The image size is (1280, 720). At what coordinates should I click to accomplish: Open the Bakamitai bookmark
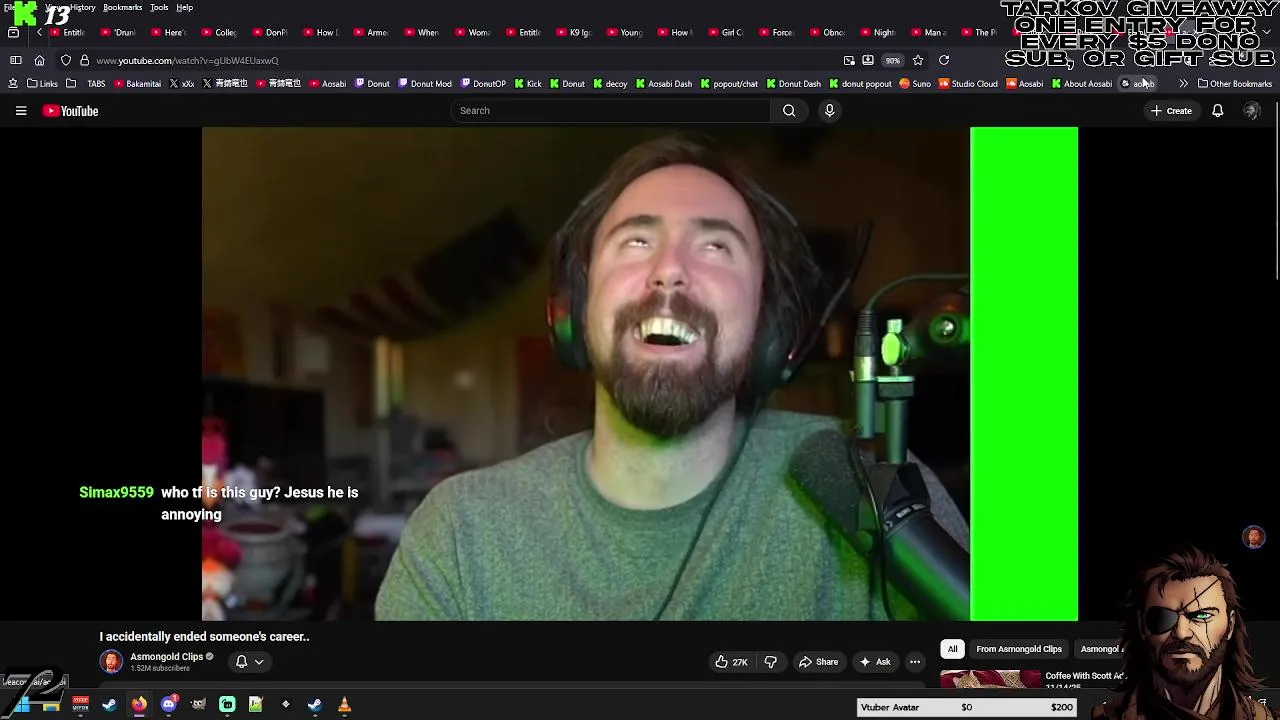pos(137,84)
